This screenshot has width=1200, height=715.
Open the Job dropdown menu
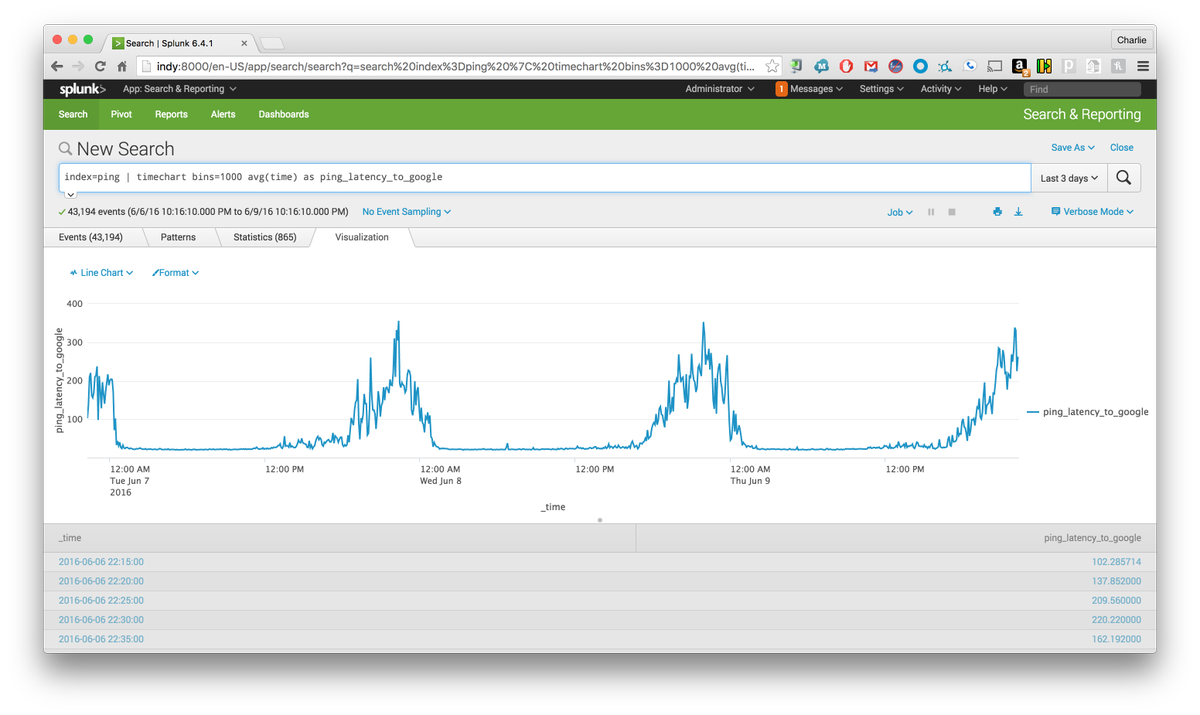(900, 212)
